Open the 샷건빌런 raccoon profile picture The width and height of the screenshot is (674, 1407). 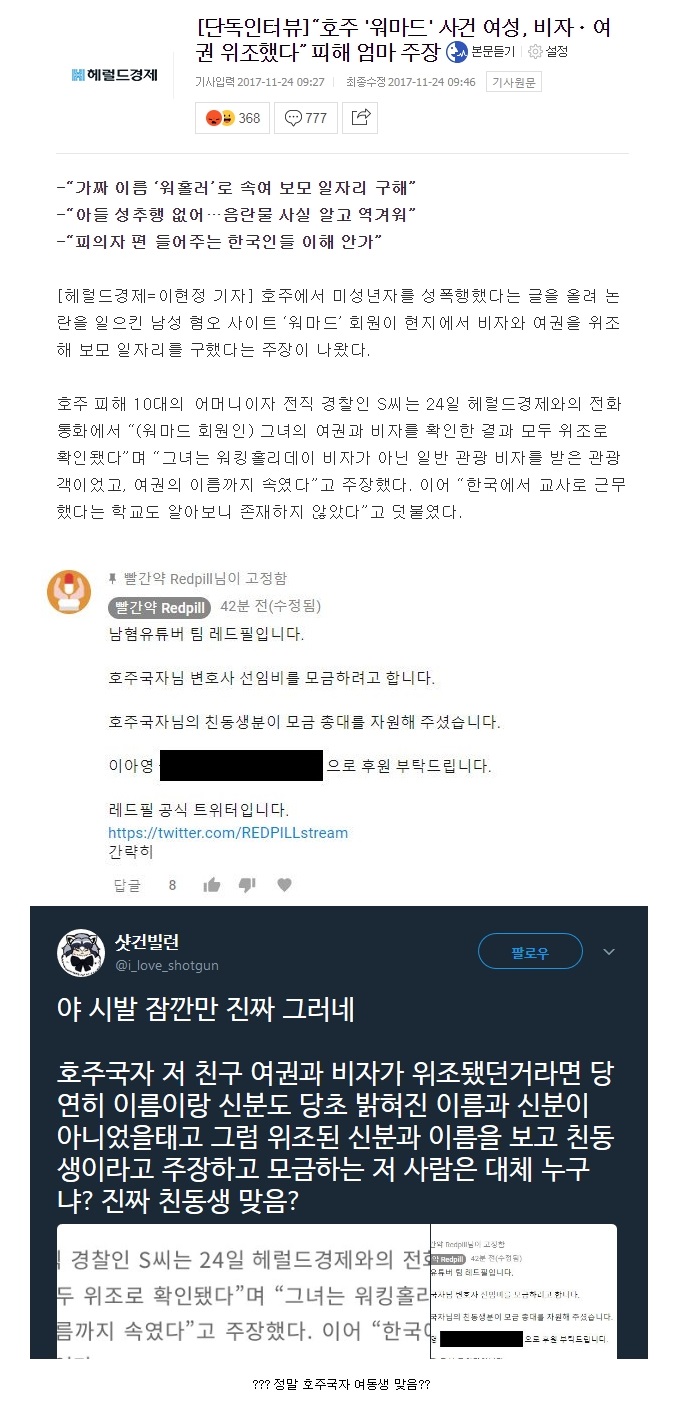click(x=81, y=953)
